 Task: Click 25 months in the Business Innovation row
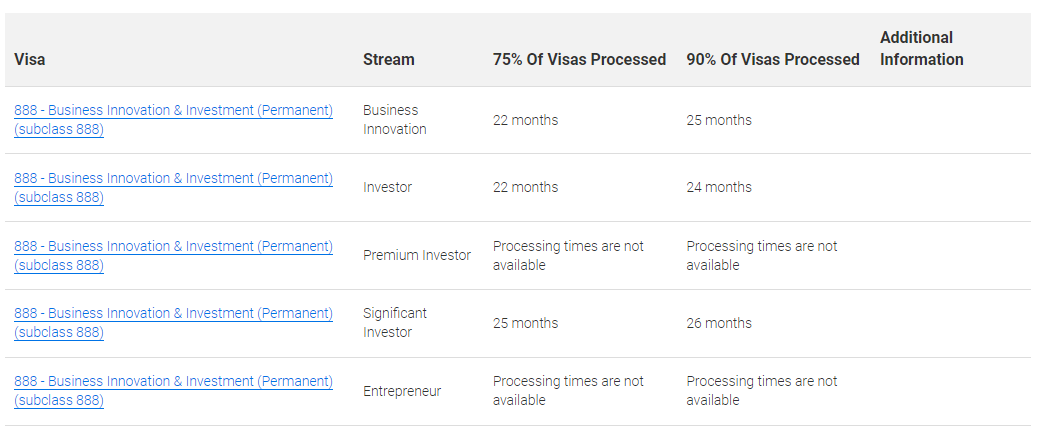pos(719,120)
